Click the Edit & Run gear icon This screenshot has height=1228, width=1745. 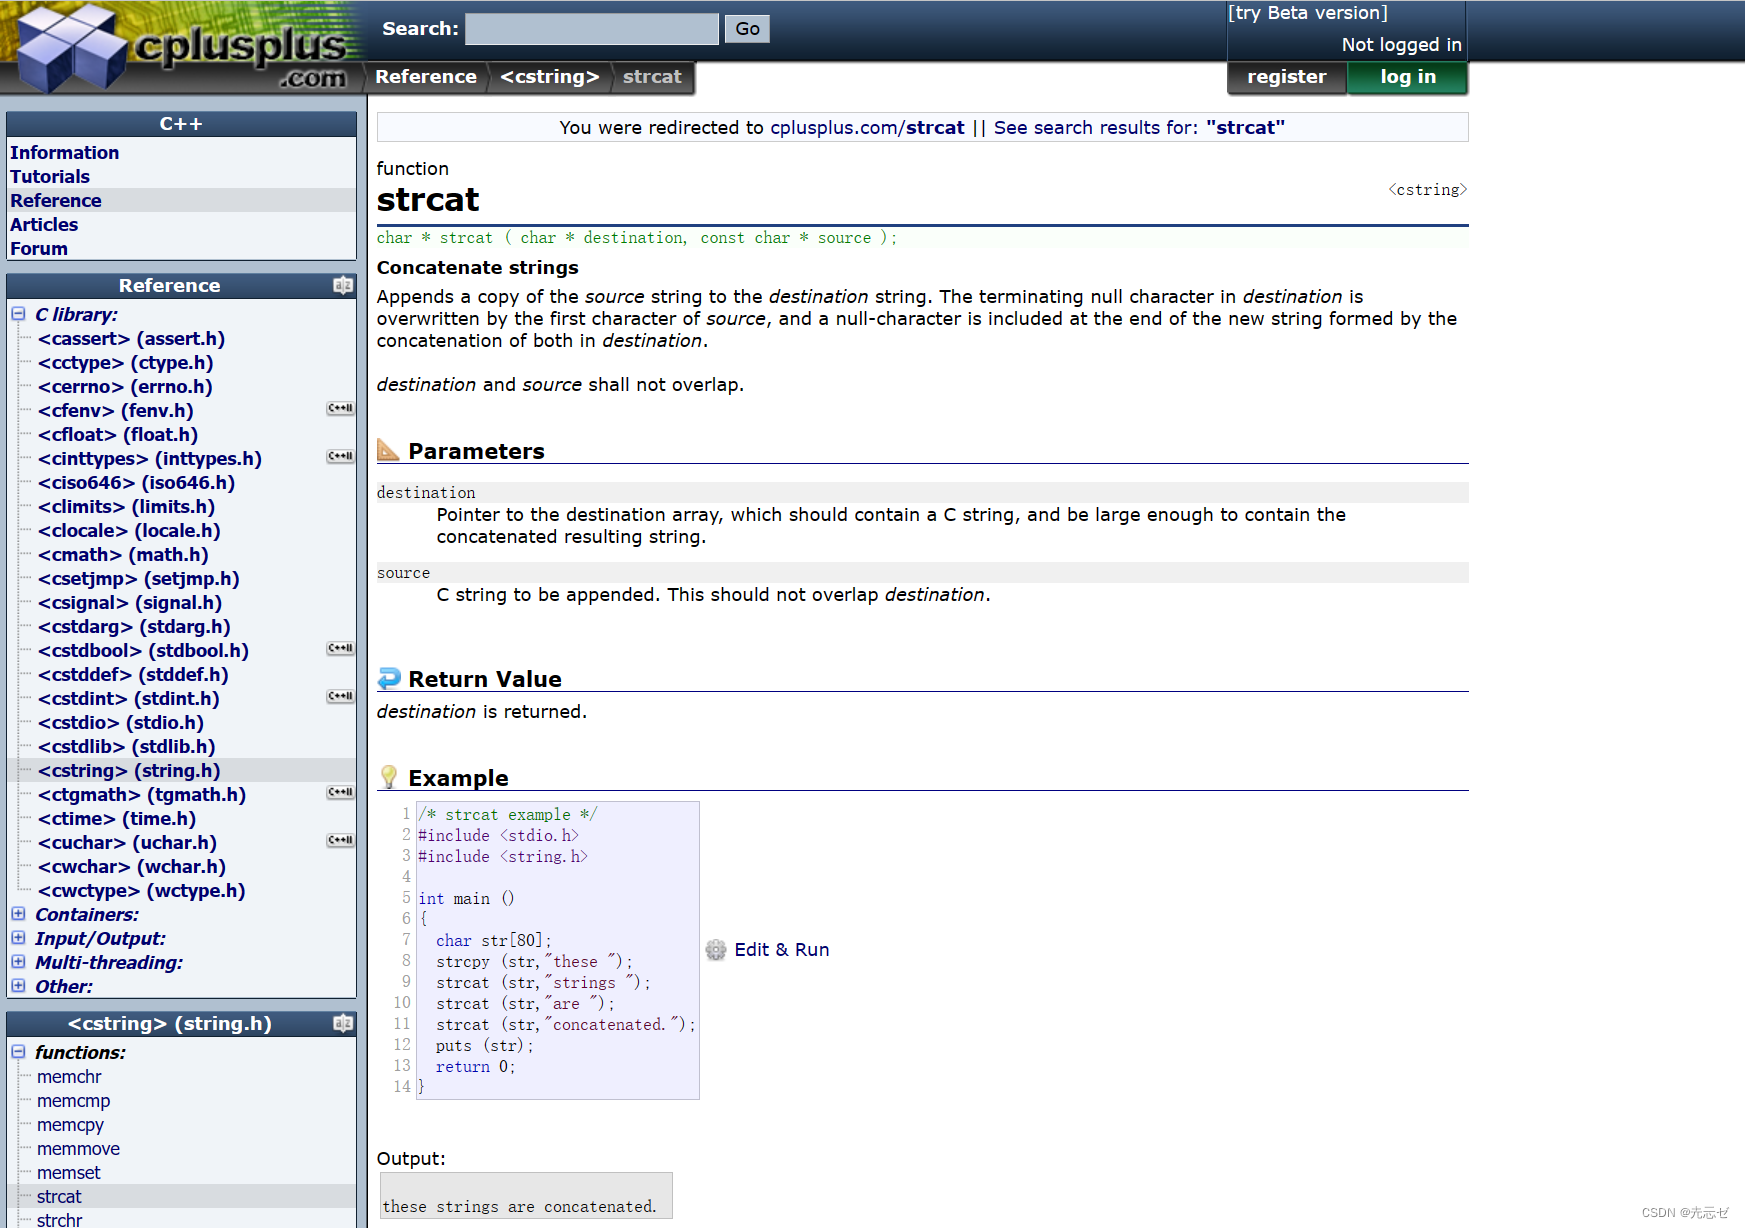click(x=716, y=950)
